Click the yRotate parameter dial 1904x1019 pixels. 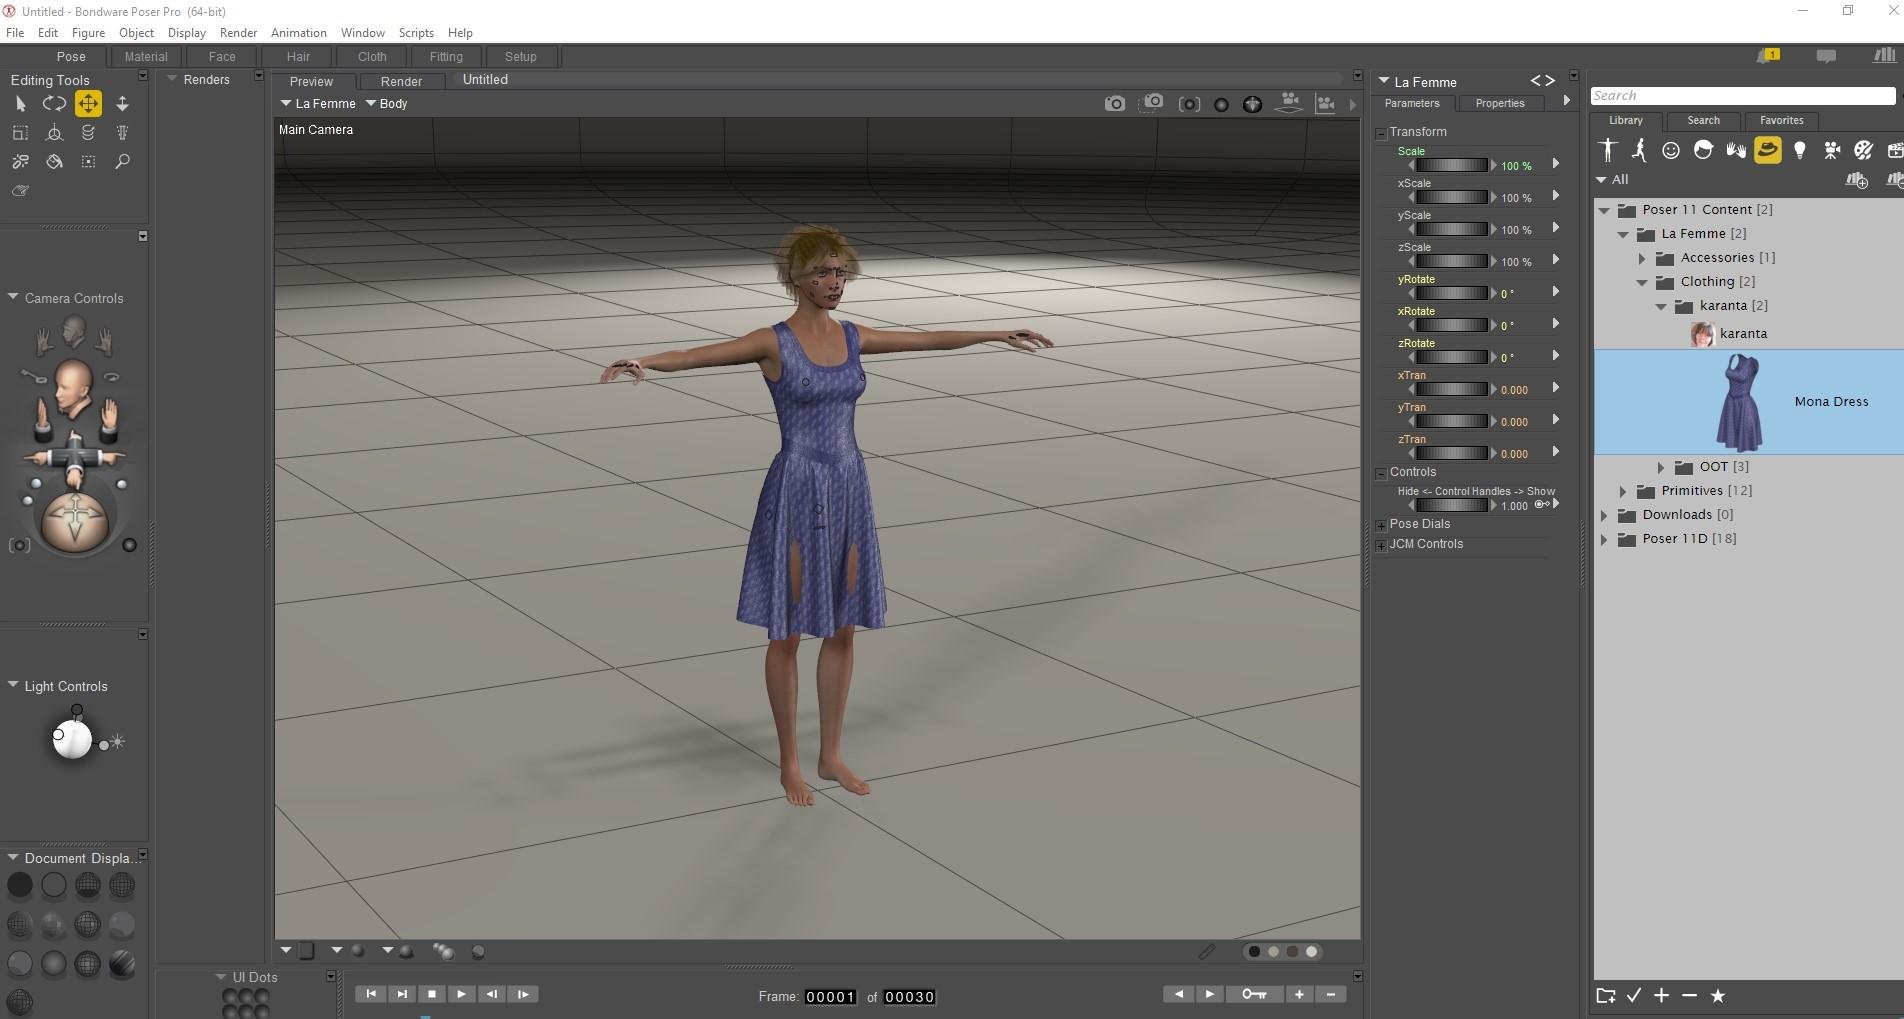pos(1452,293)
